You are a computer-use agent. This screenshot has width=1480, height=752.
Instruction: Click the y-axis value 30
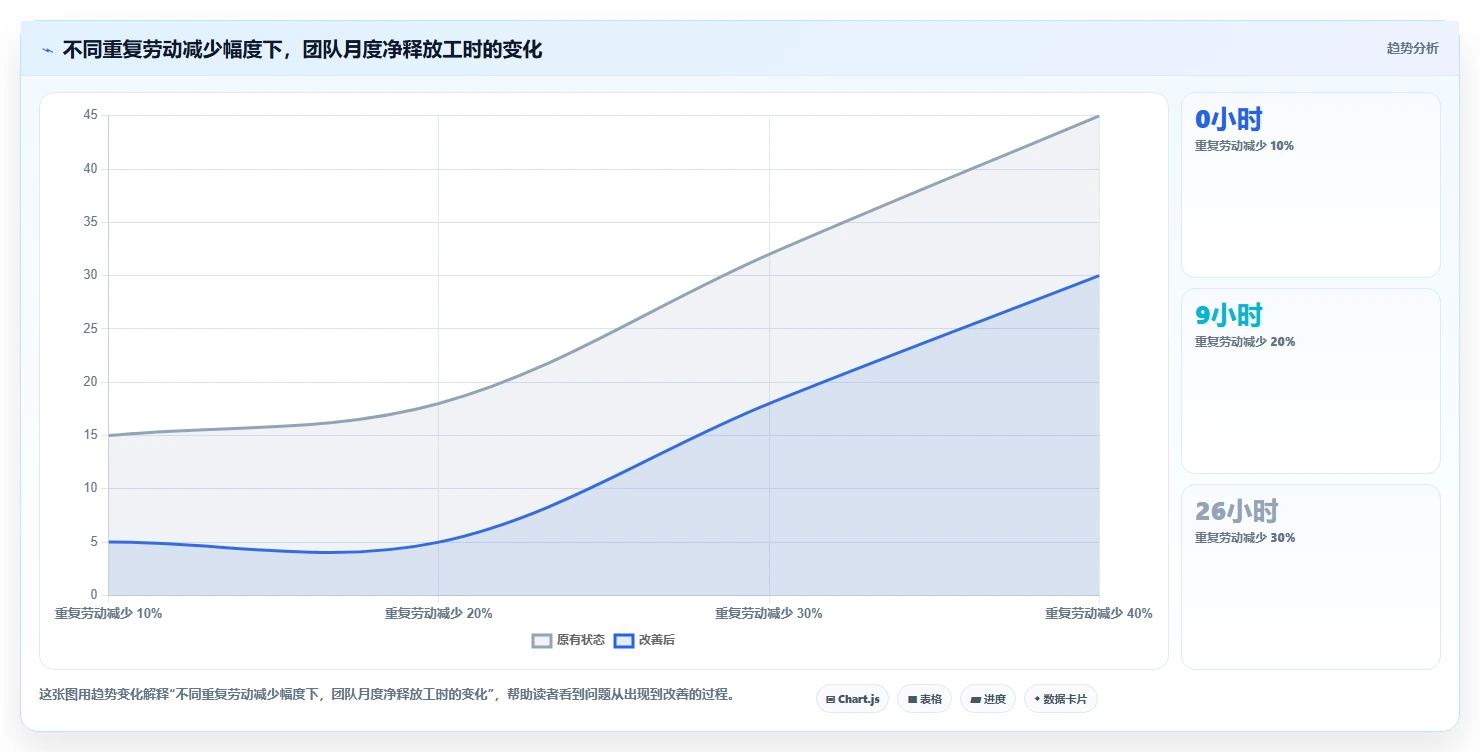click(91, 275)
